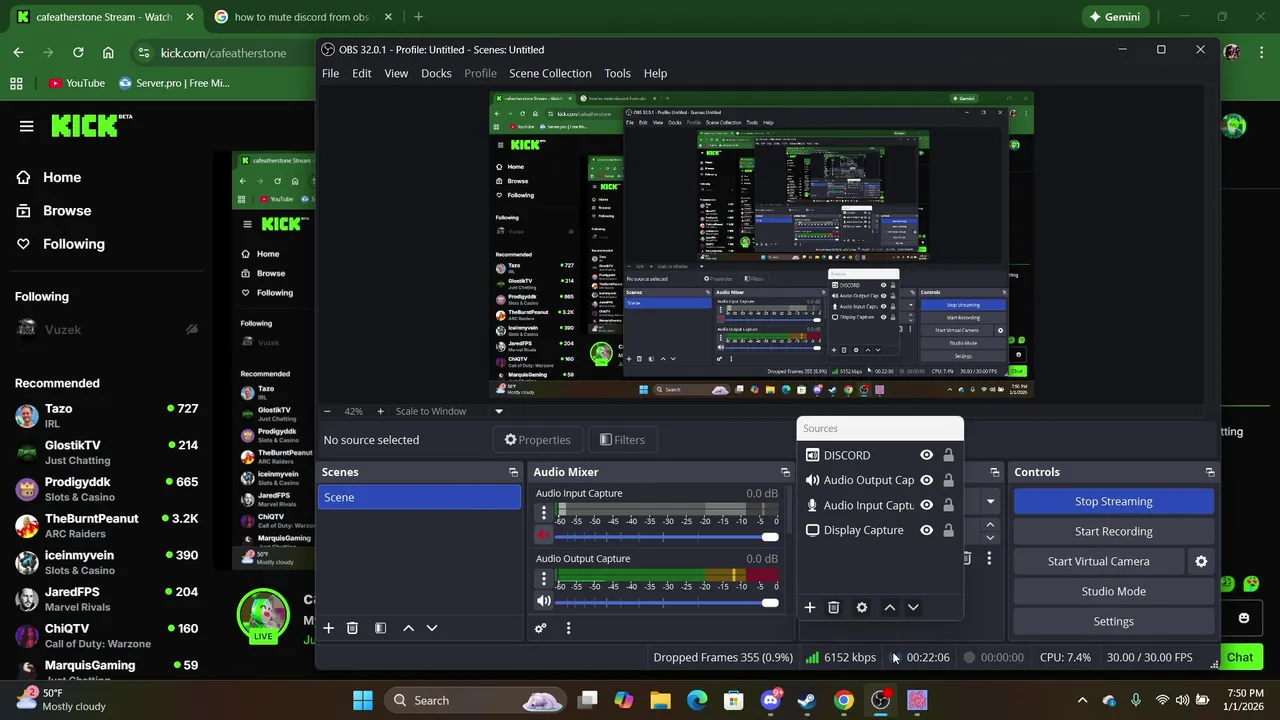Open advanced audio properties gears icon

coord(541,628)
